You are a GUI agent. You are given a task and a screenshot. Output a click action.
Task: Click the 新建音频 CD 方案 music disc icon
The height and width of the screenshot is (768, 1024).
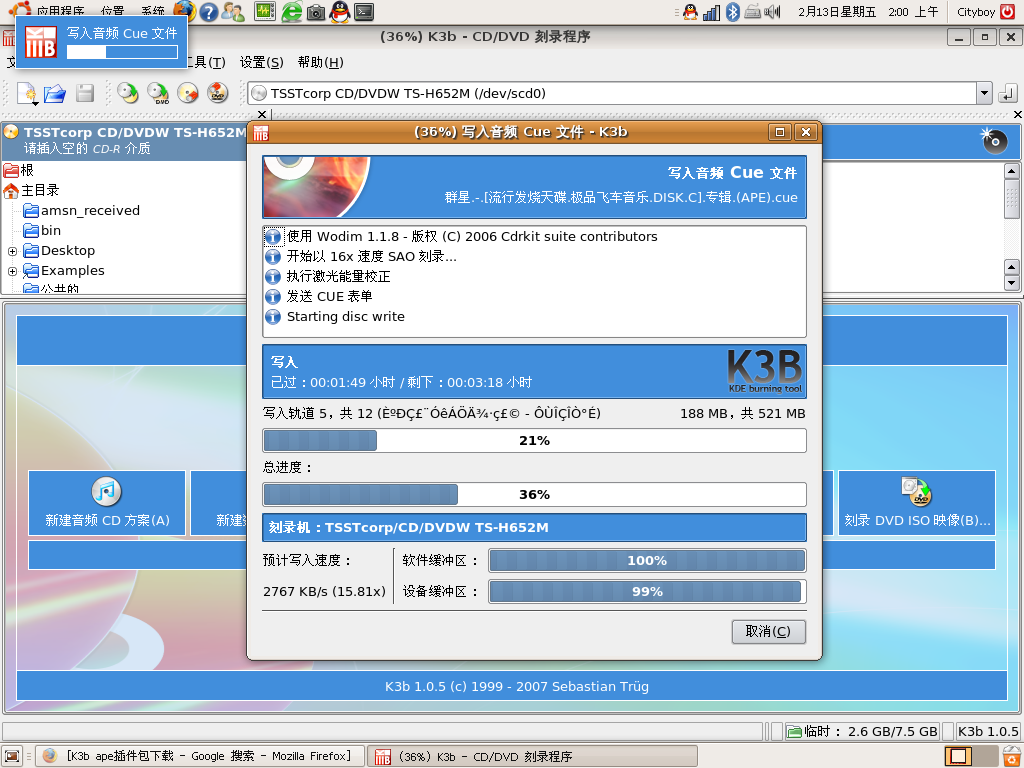coord(106,491)
